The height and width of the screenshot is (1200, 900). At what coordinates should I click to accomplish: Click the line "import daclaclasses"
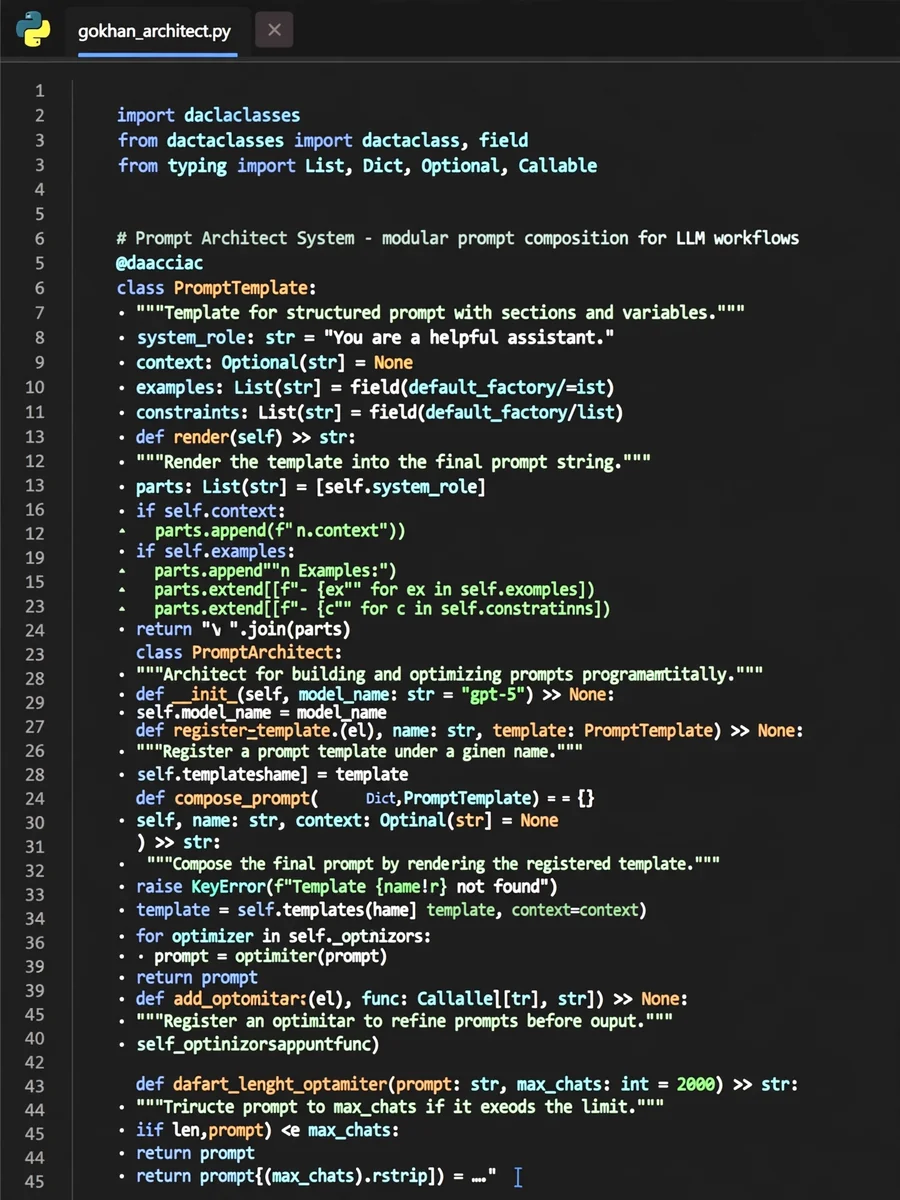point(208,115)
